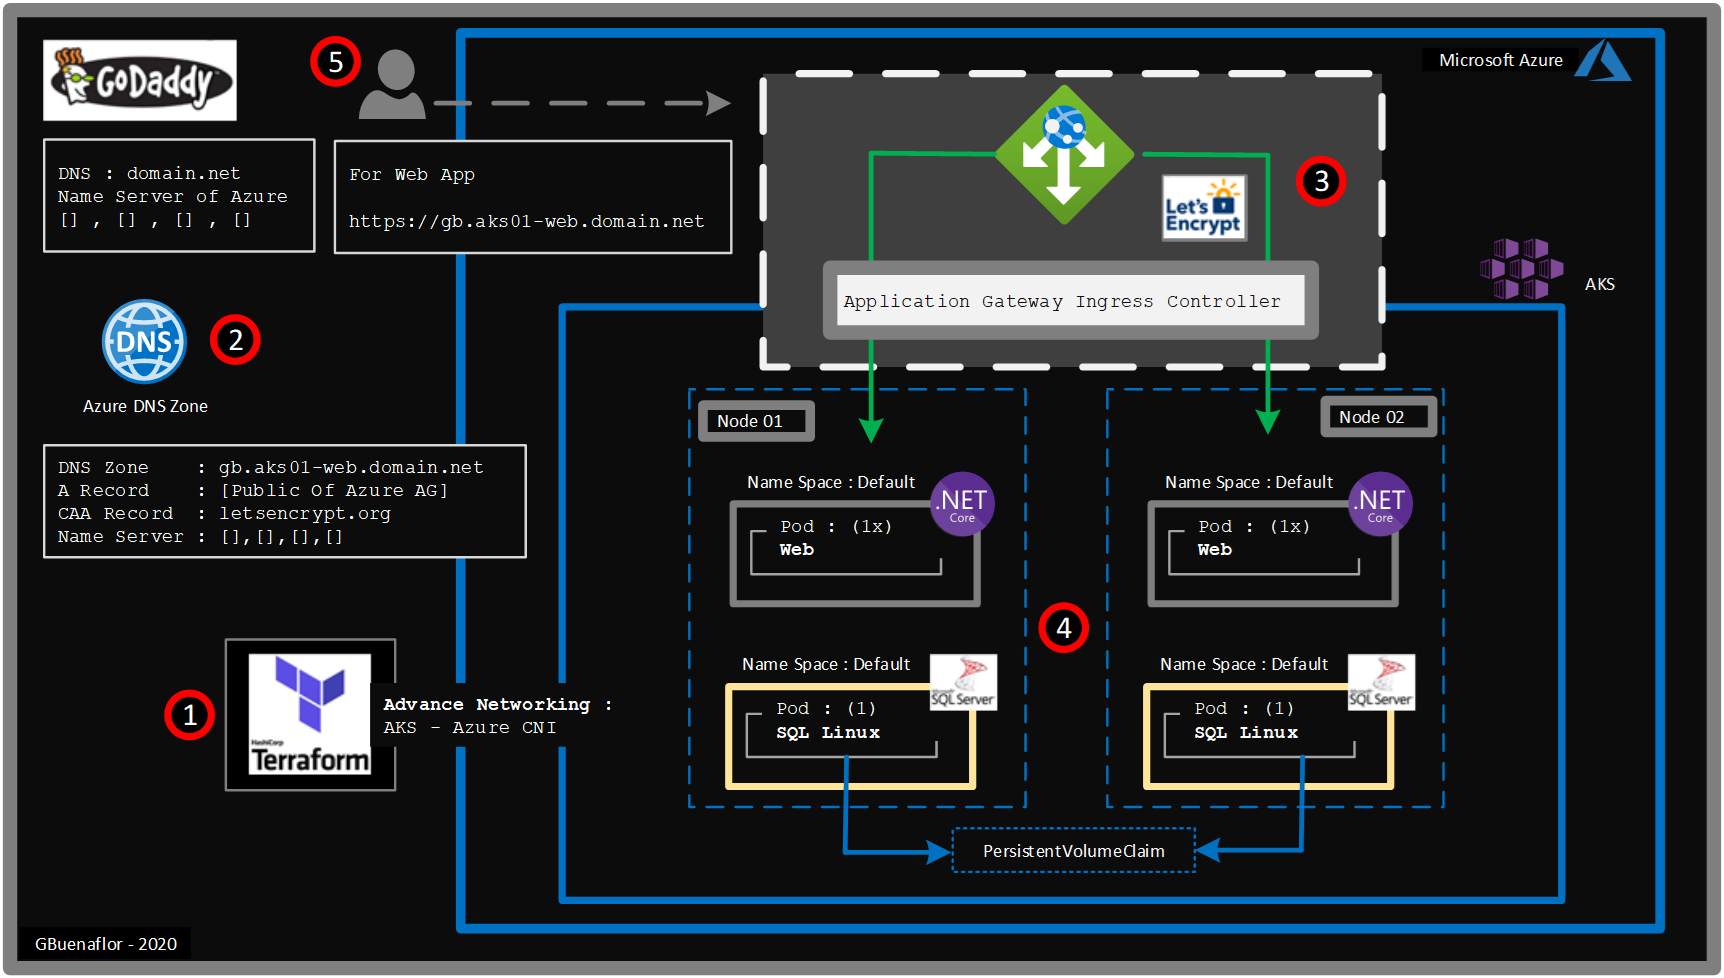Click the SQL Server logo in Node 01
1724x978 pixels.
pyautogui.click(x=963, y=682)
